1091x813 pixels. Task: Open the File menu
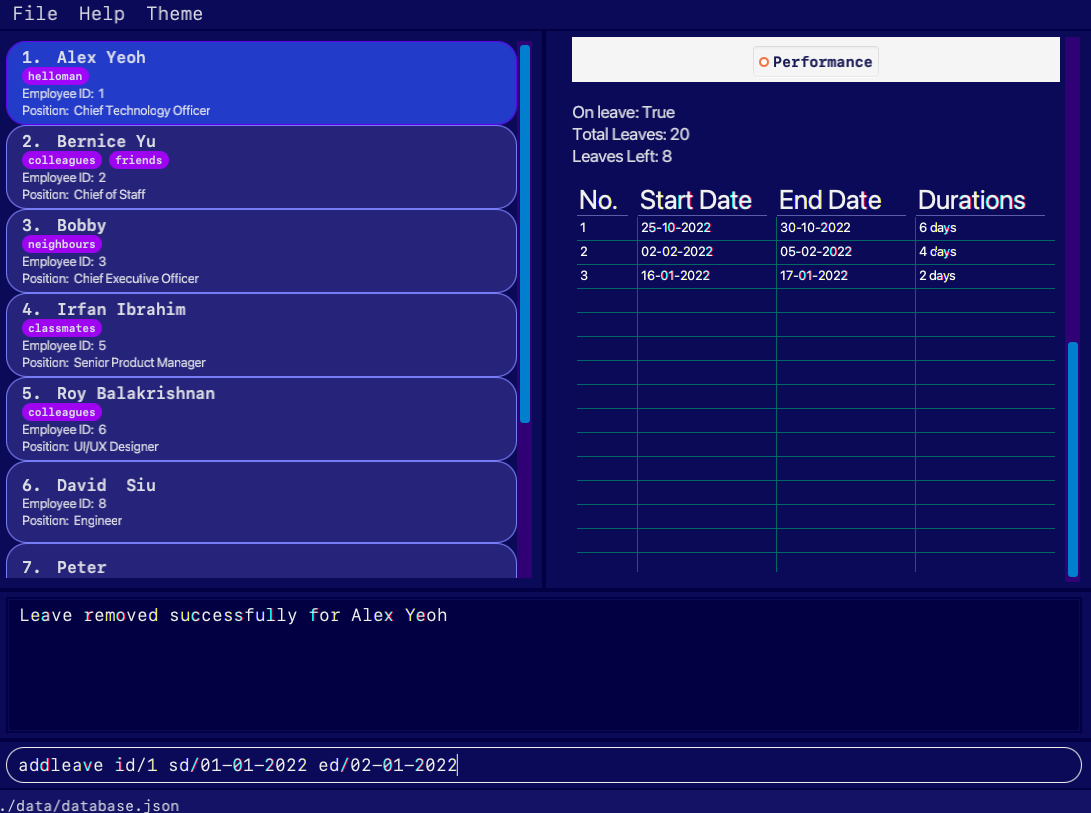35,13
